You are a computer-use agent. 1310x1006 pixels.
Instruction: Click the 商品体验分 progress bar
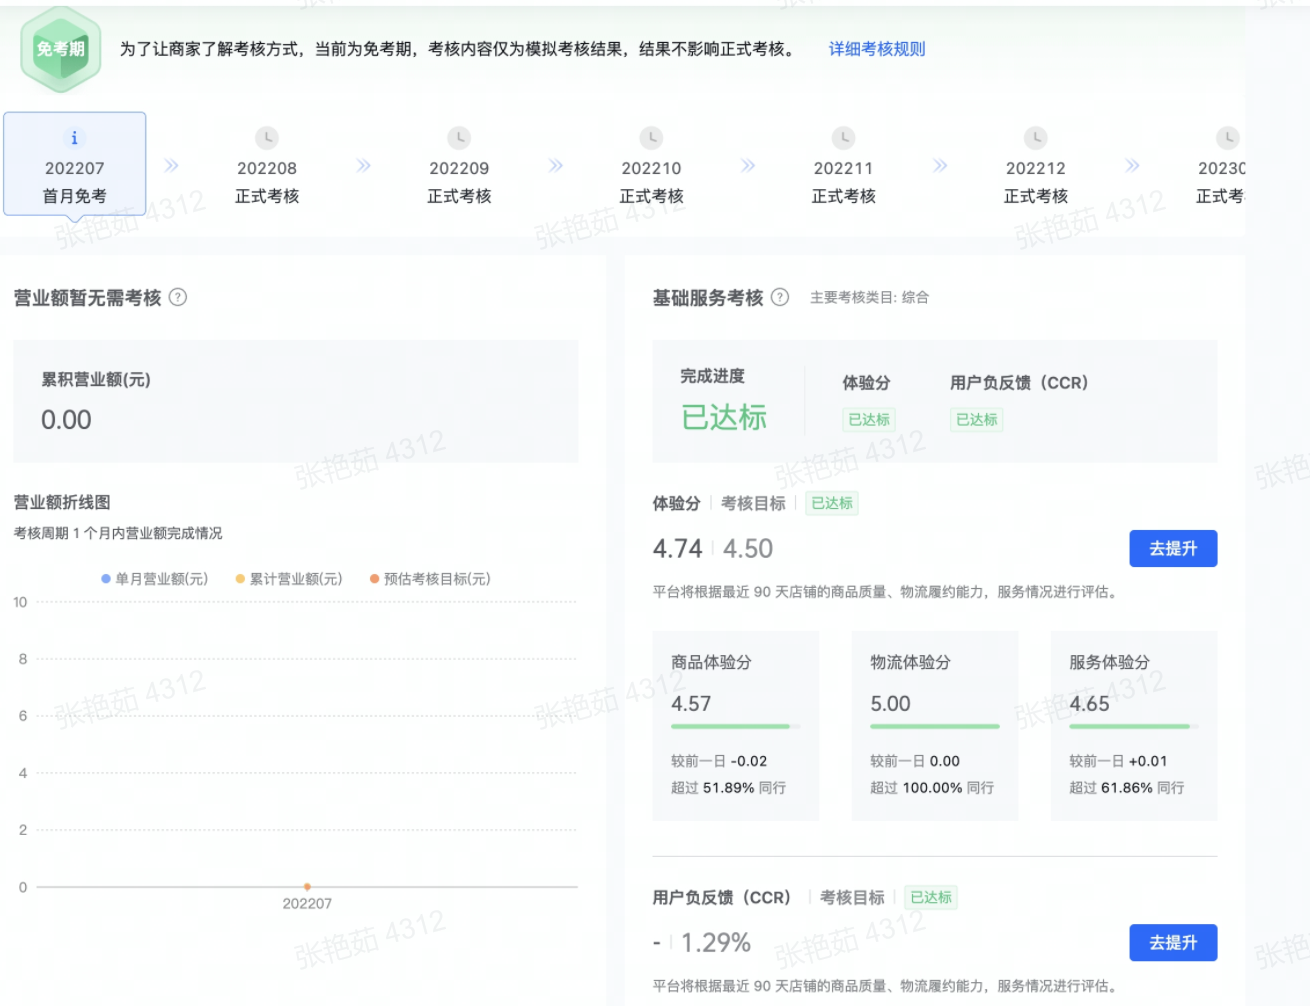coord(735,728)
